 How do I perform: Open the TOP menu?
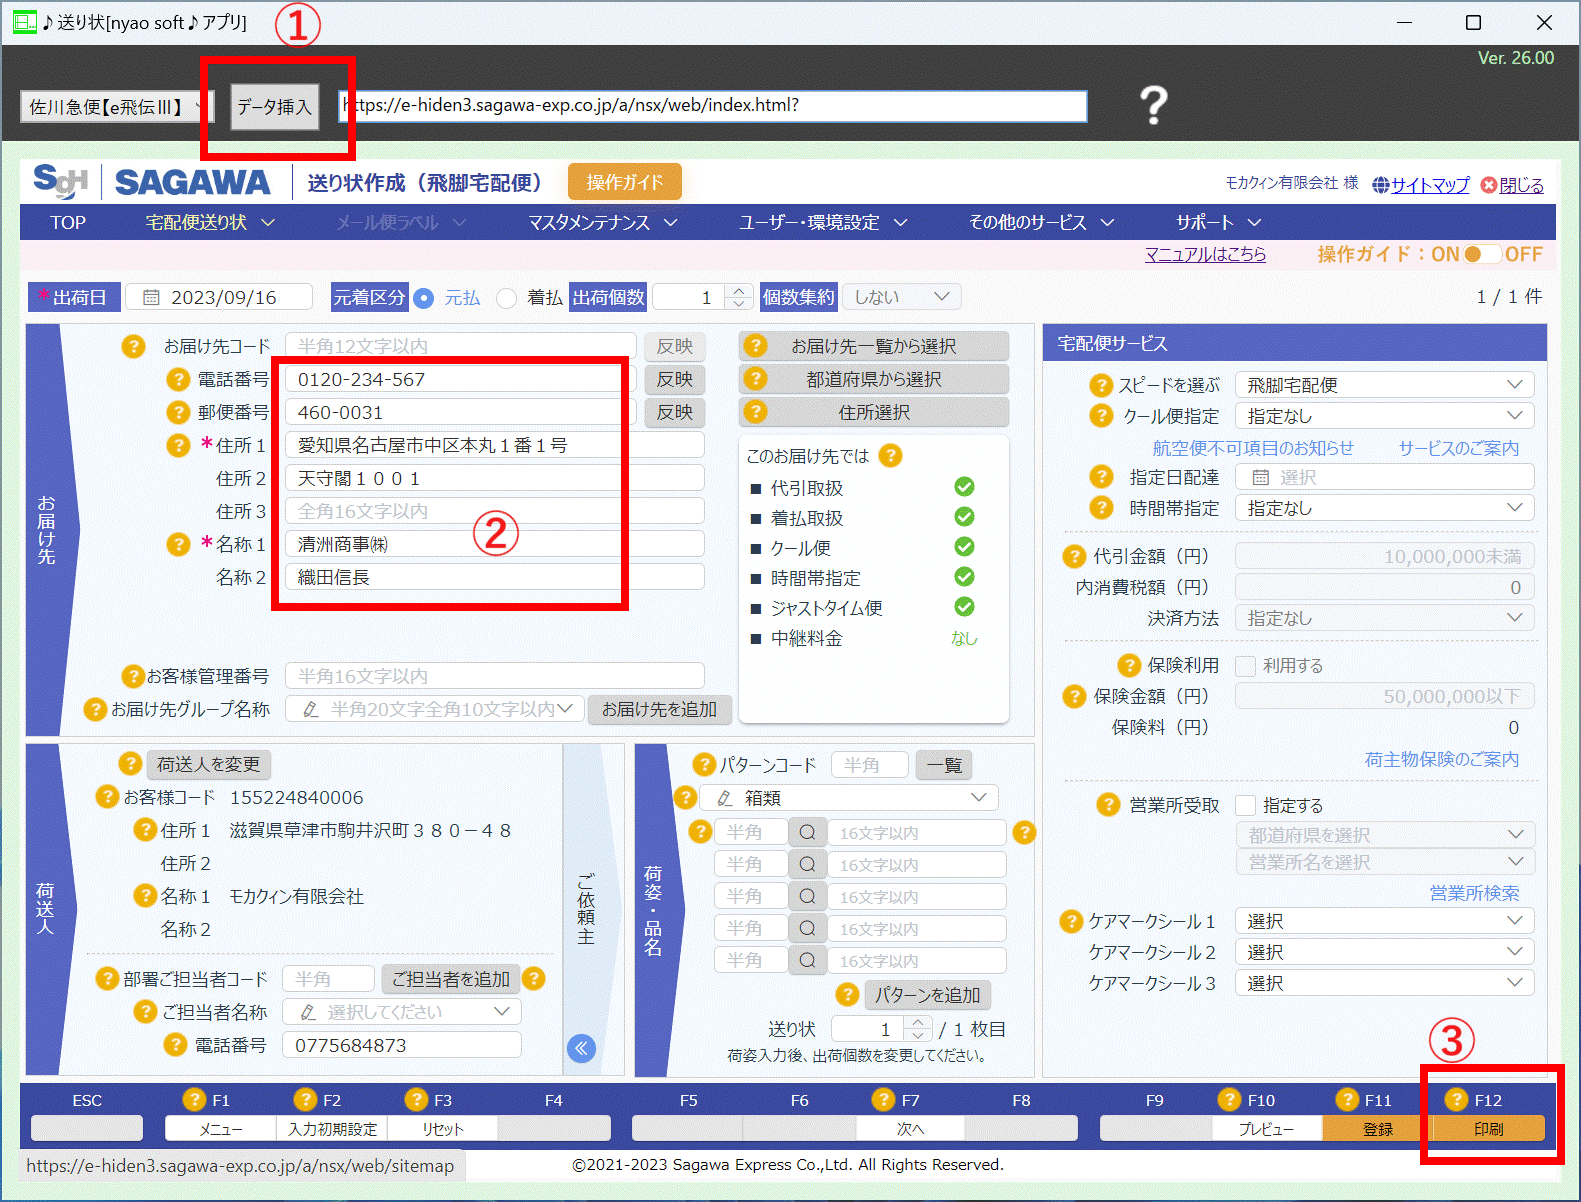pos(68,222)
